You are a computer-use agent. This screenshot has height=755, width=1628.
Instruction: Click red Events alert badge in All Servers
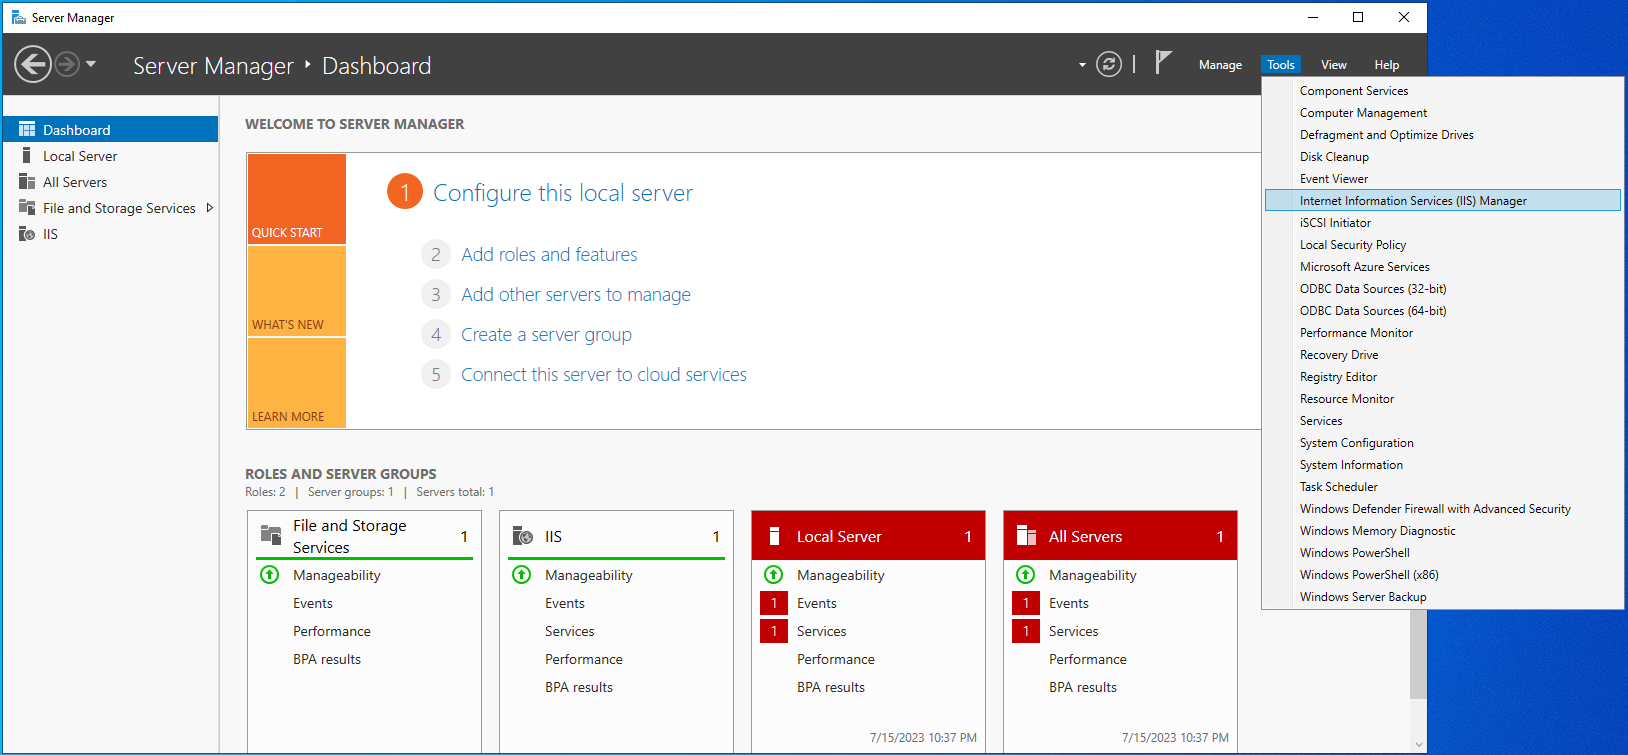point(1026,603)
